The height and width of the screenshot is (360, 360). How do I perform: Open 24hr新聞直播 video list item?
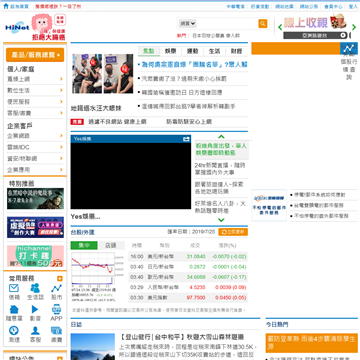click(x=219, y=169)
